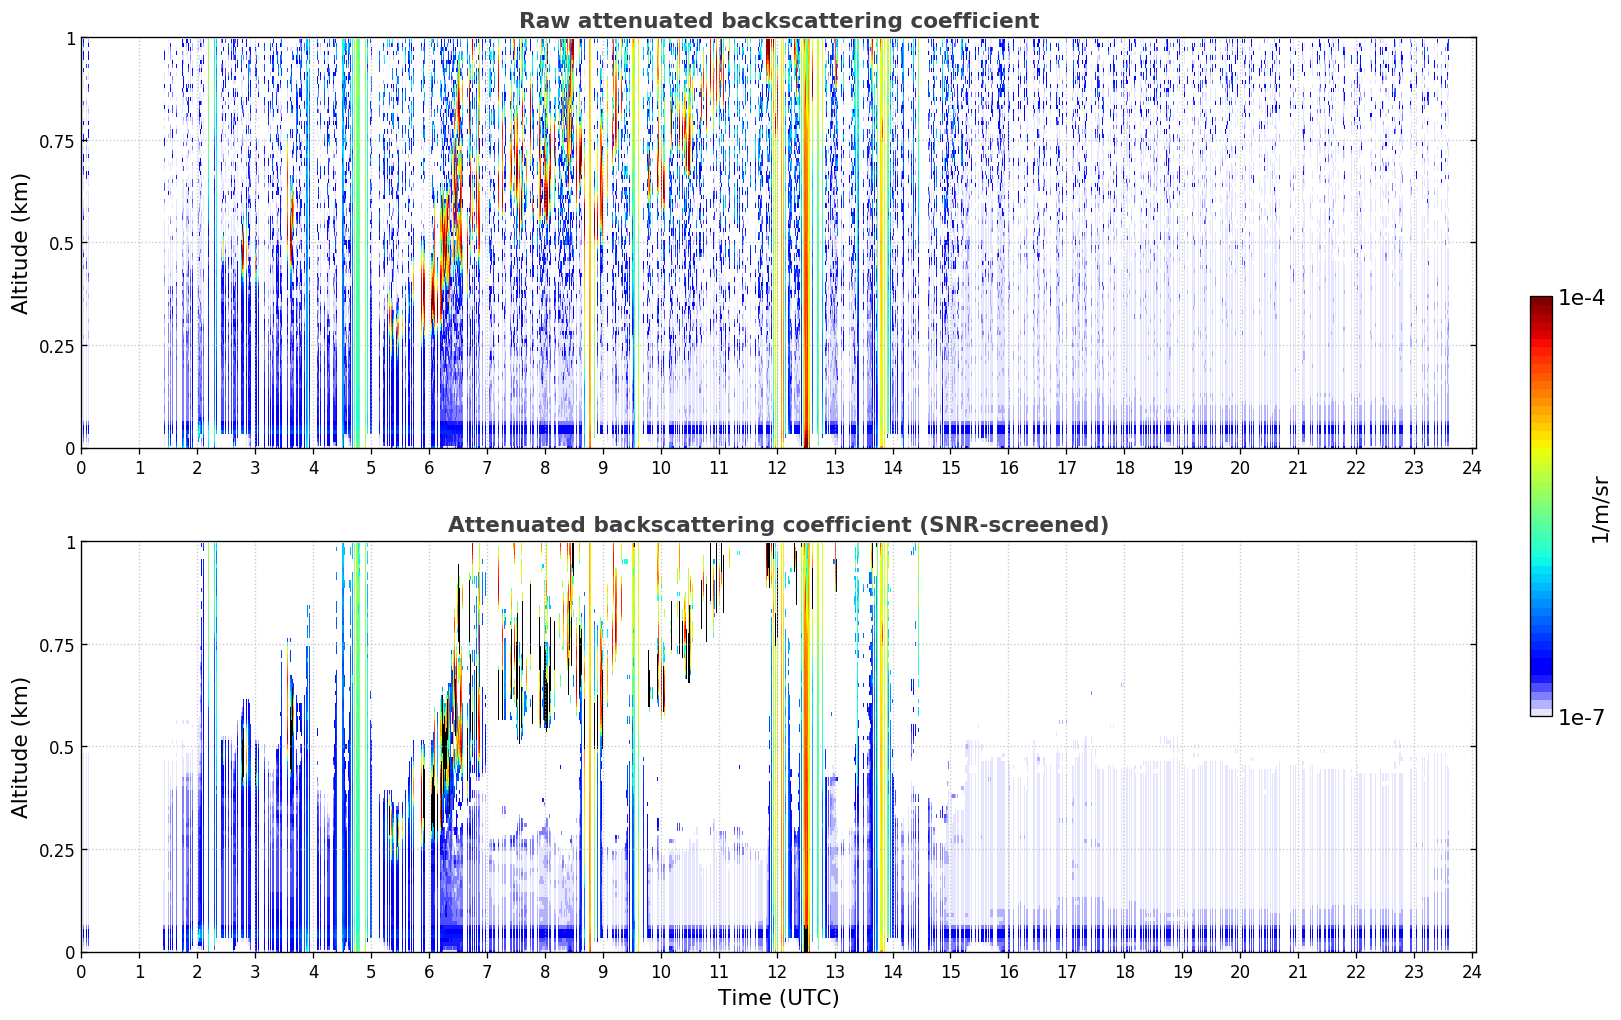Click the 'Attenuated backscattering coefficient (SNR-screened)' title
The width and height of the screenshot is (1621, 1020).
point(778,525)
